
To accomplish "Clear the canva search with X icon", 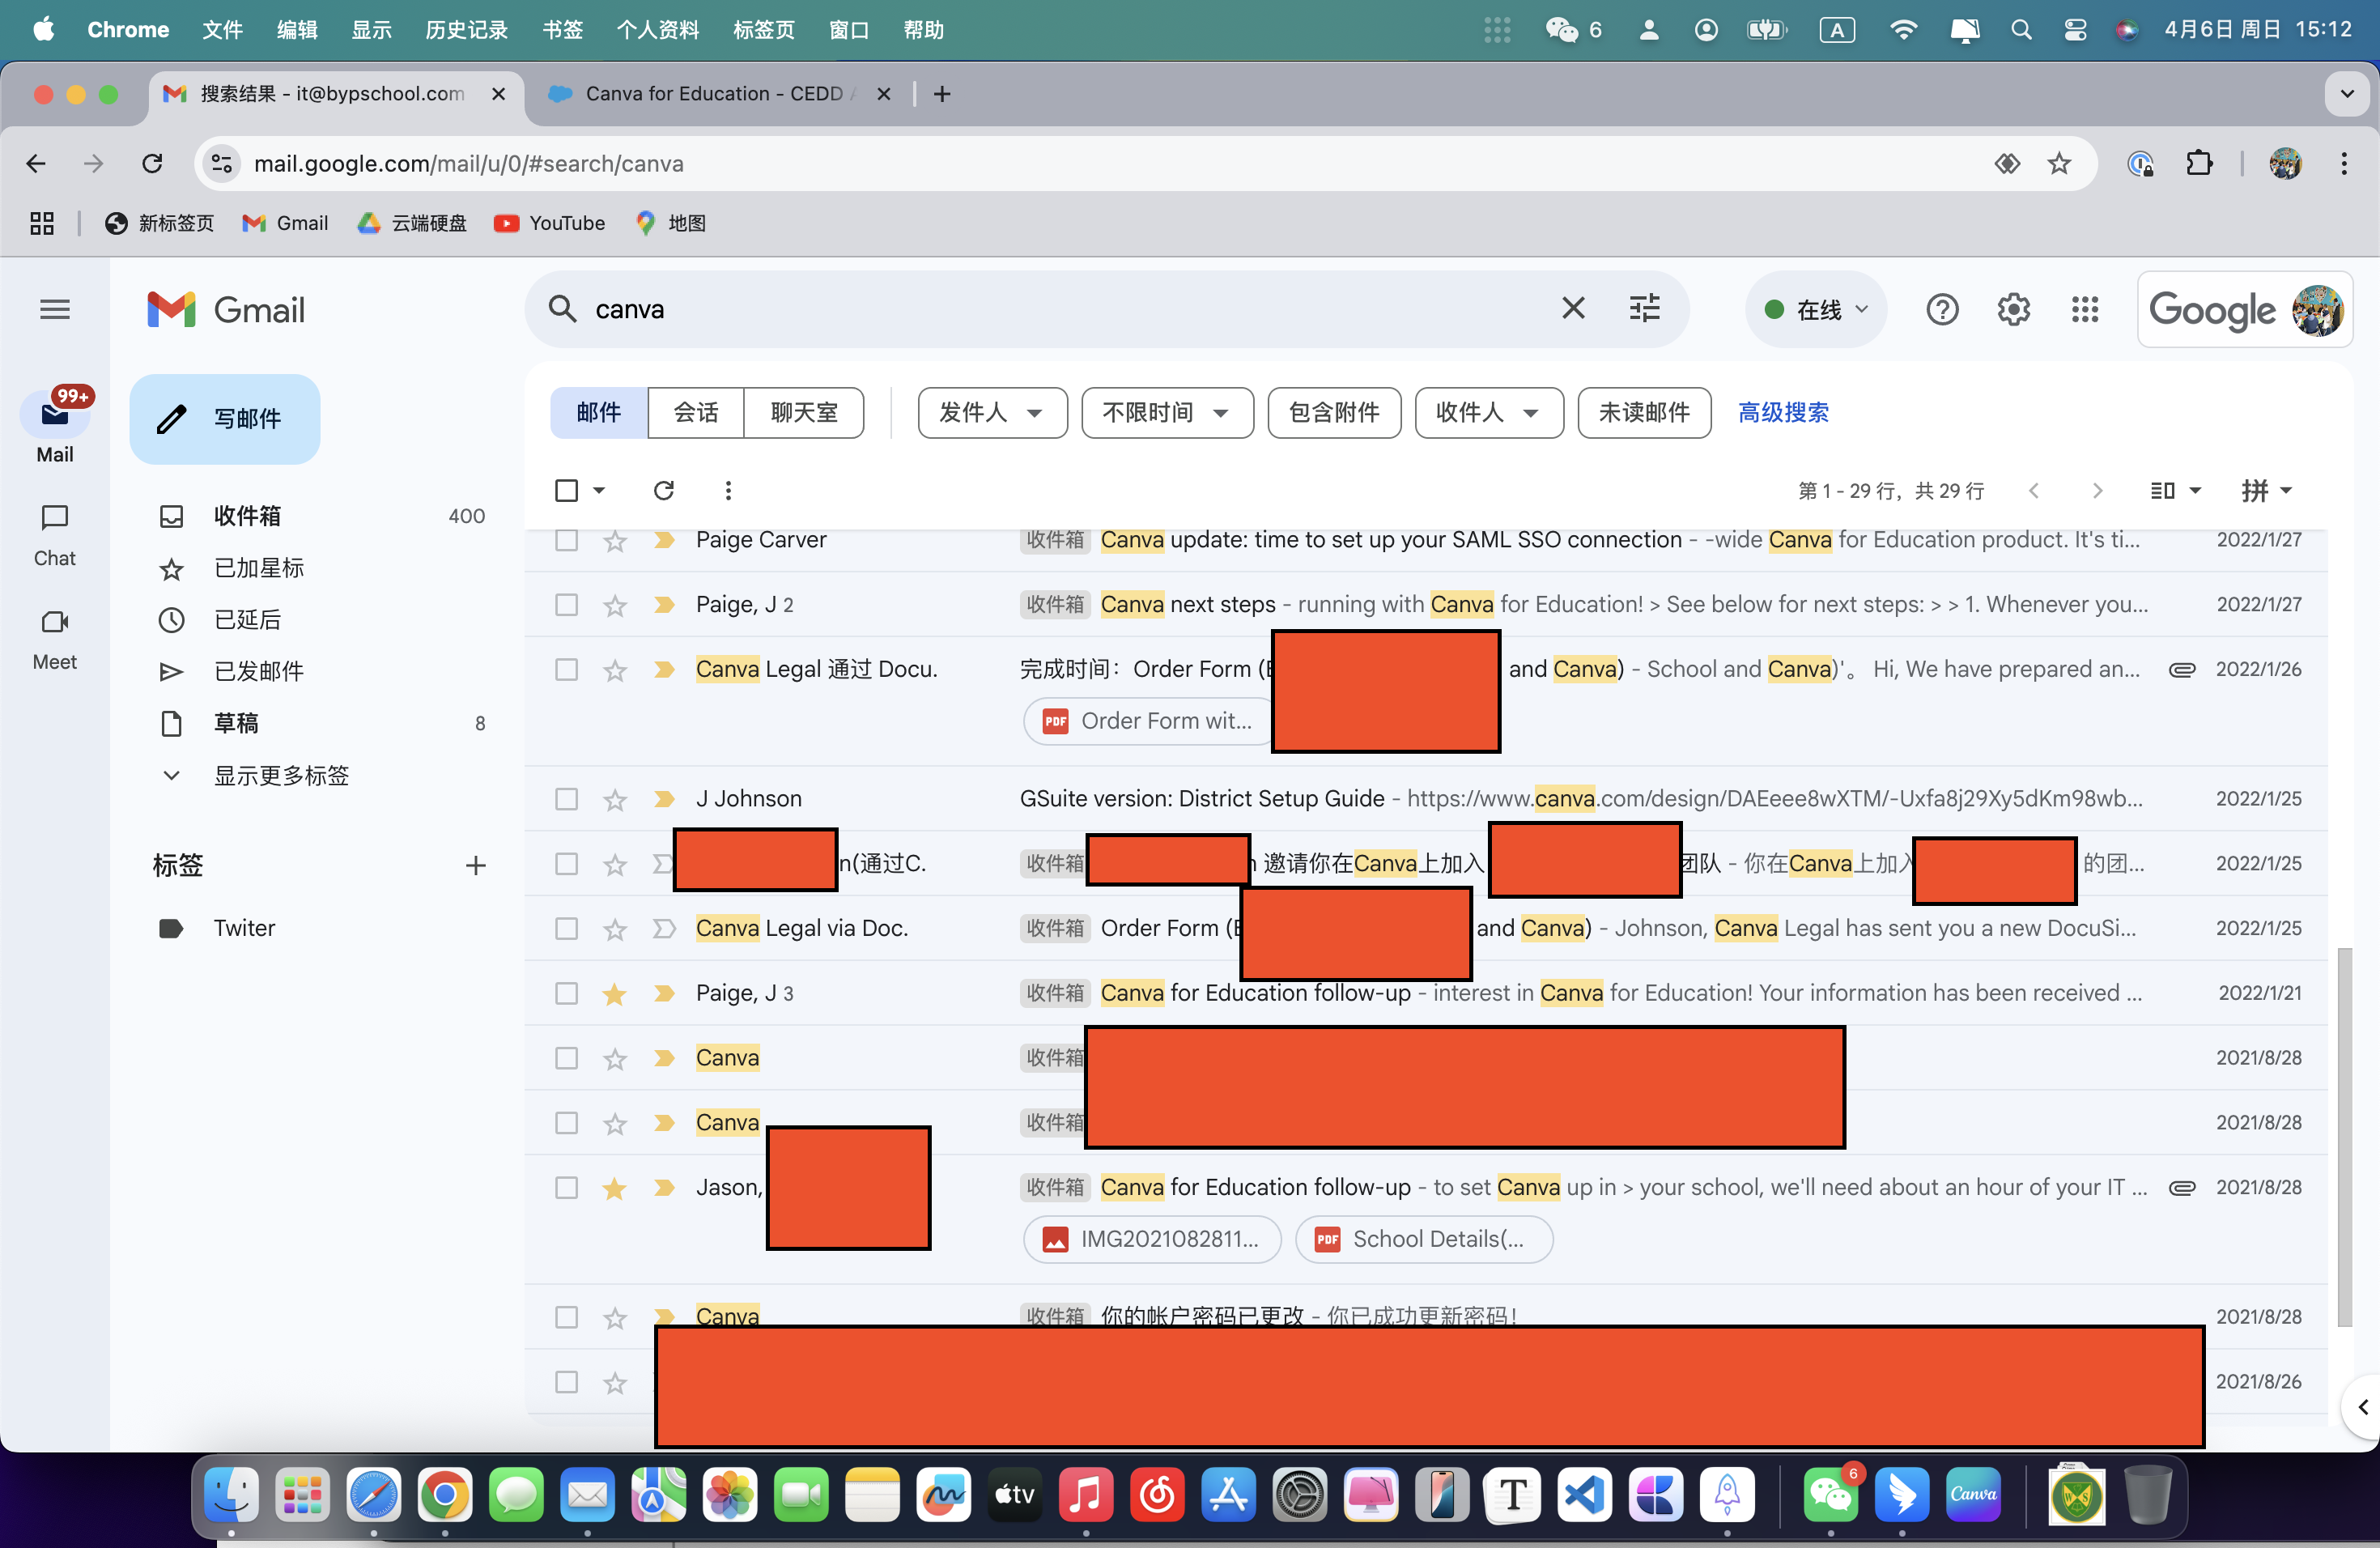I will (x=1573, y=309).
